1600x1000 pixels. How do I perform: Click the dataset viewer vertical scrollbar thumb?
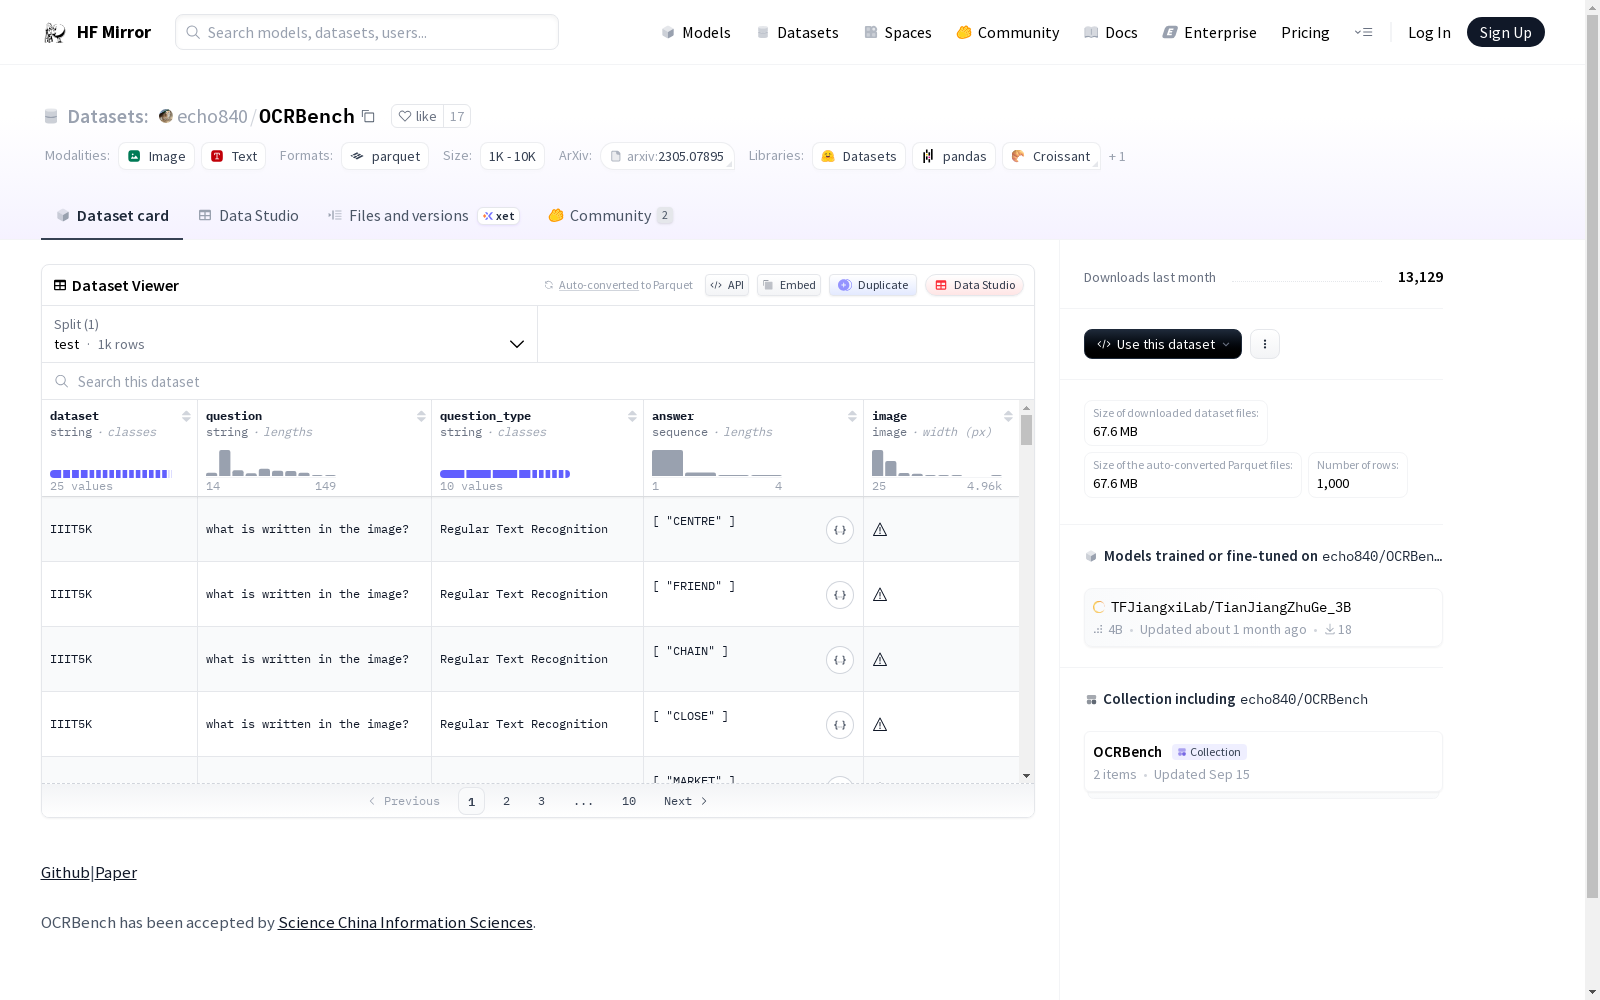coord(1026,430)
